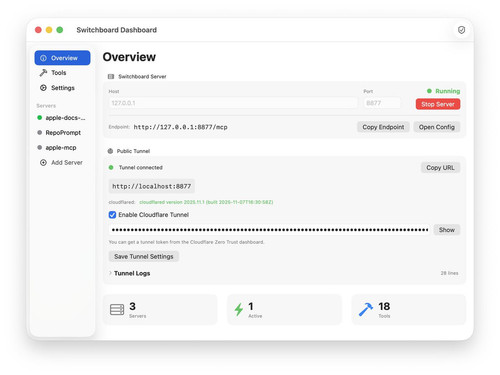
Task: Select the apple-mcp server
Action: coord(62,148)
